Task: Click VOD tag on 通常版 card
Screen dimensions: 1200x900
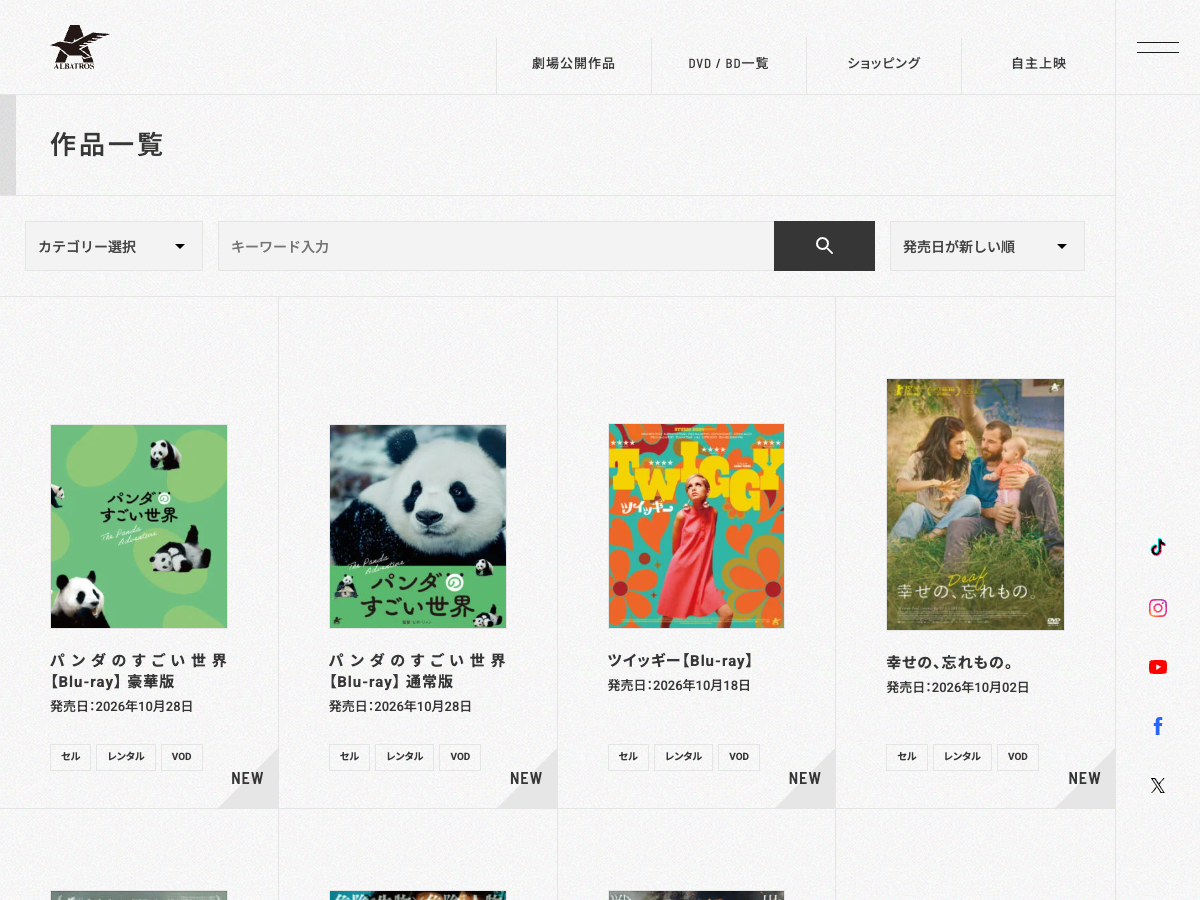Action: click(x=460, y=757)
